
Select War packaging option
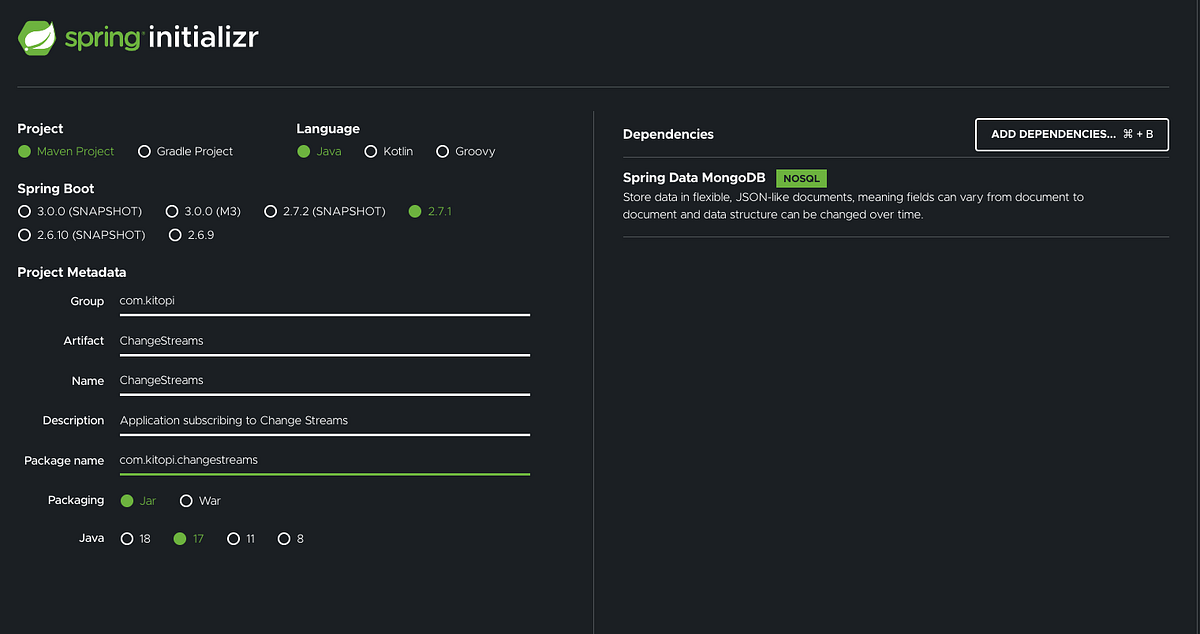187,501
